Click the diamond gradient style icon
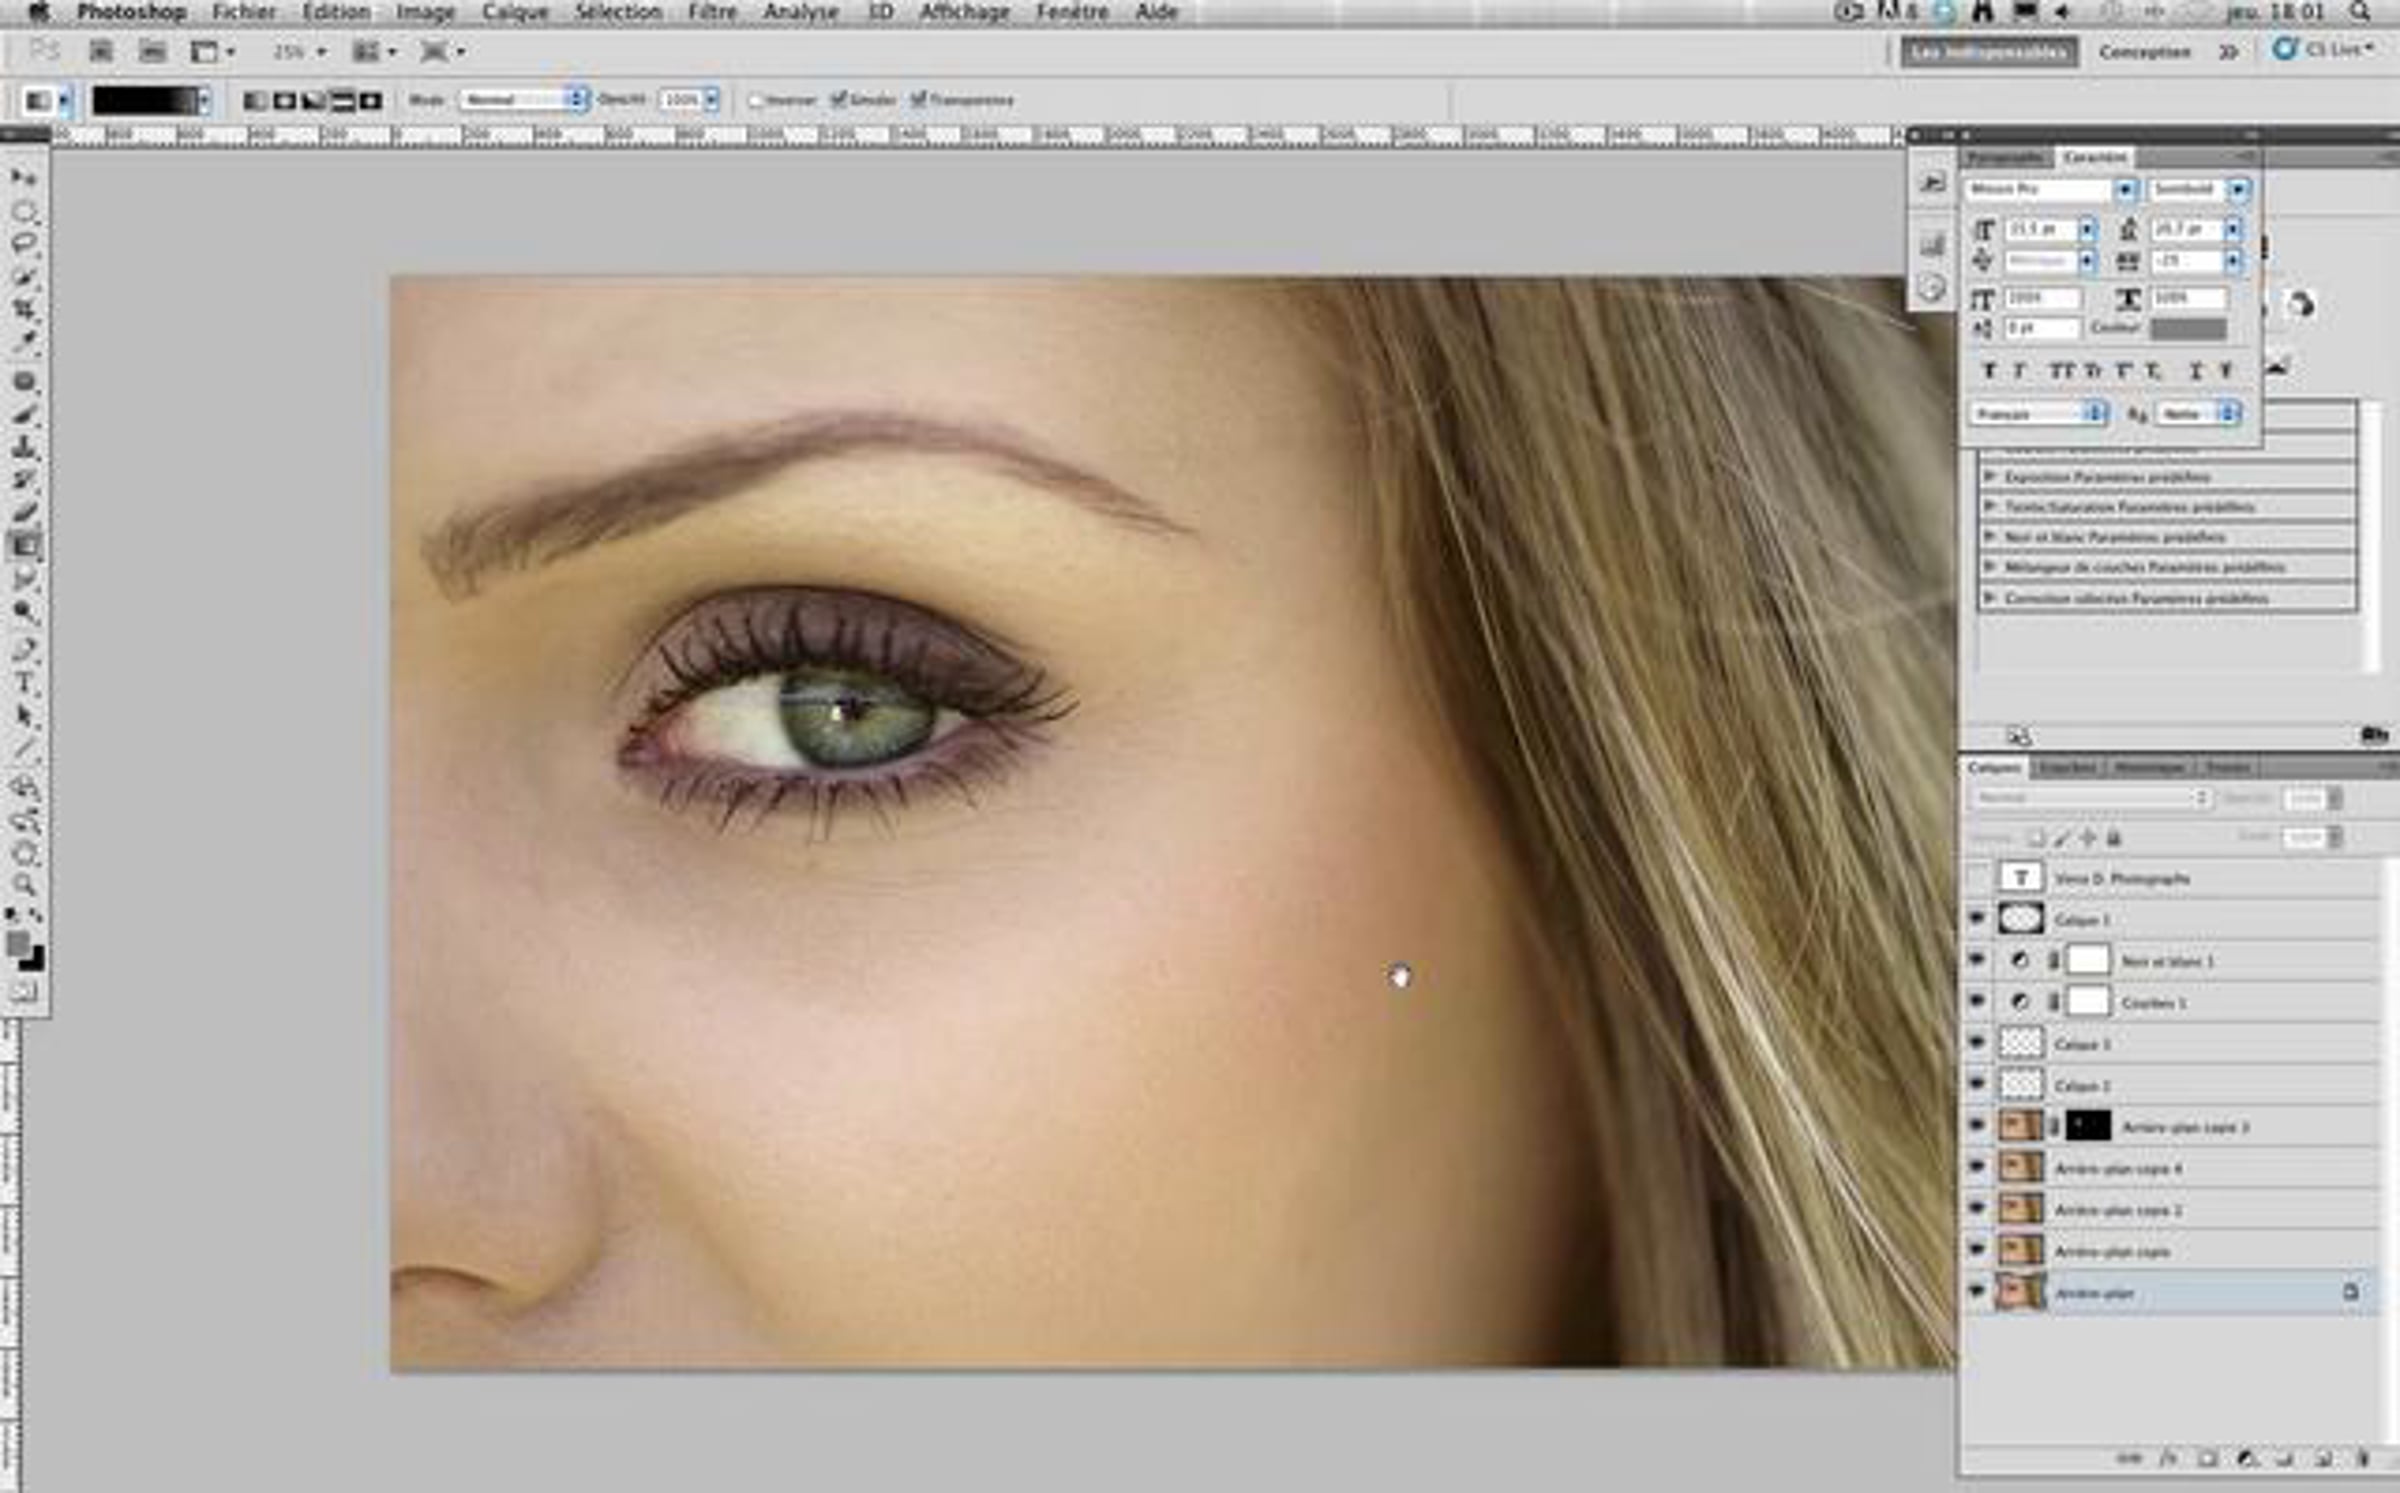 click(371, 101)
